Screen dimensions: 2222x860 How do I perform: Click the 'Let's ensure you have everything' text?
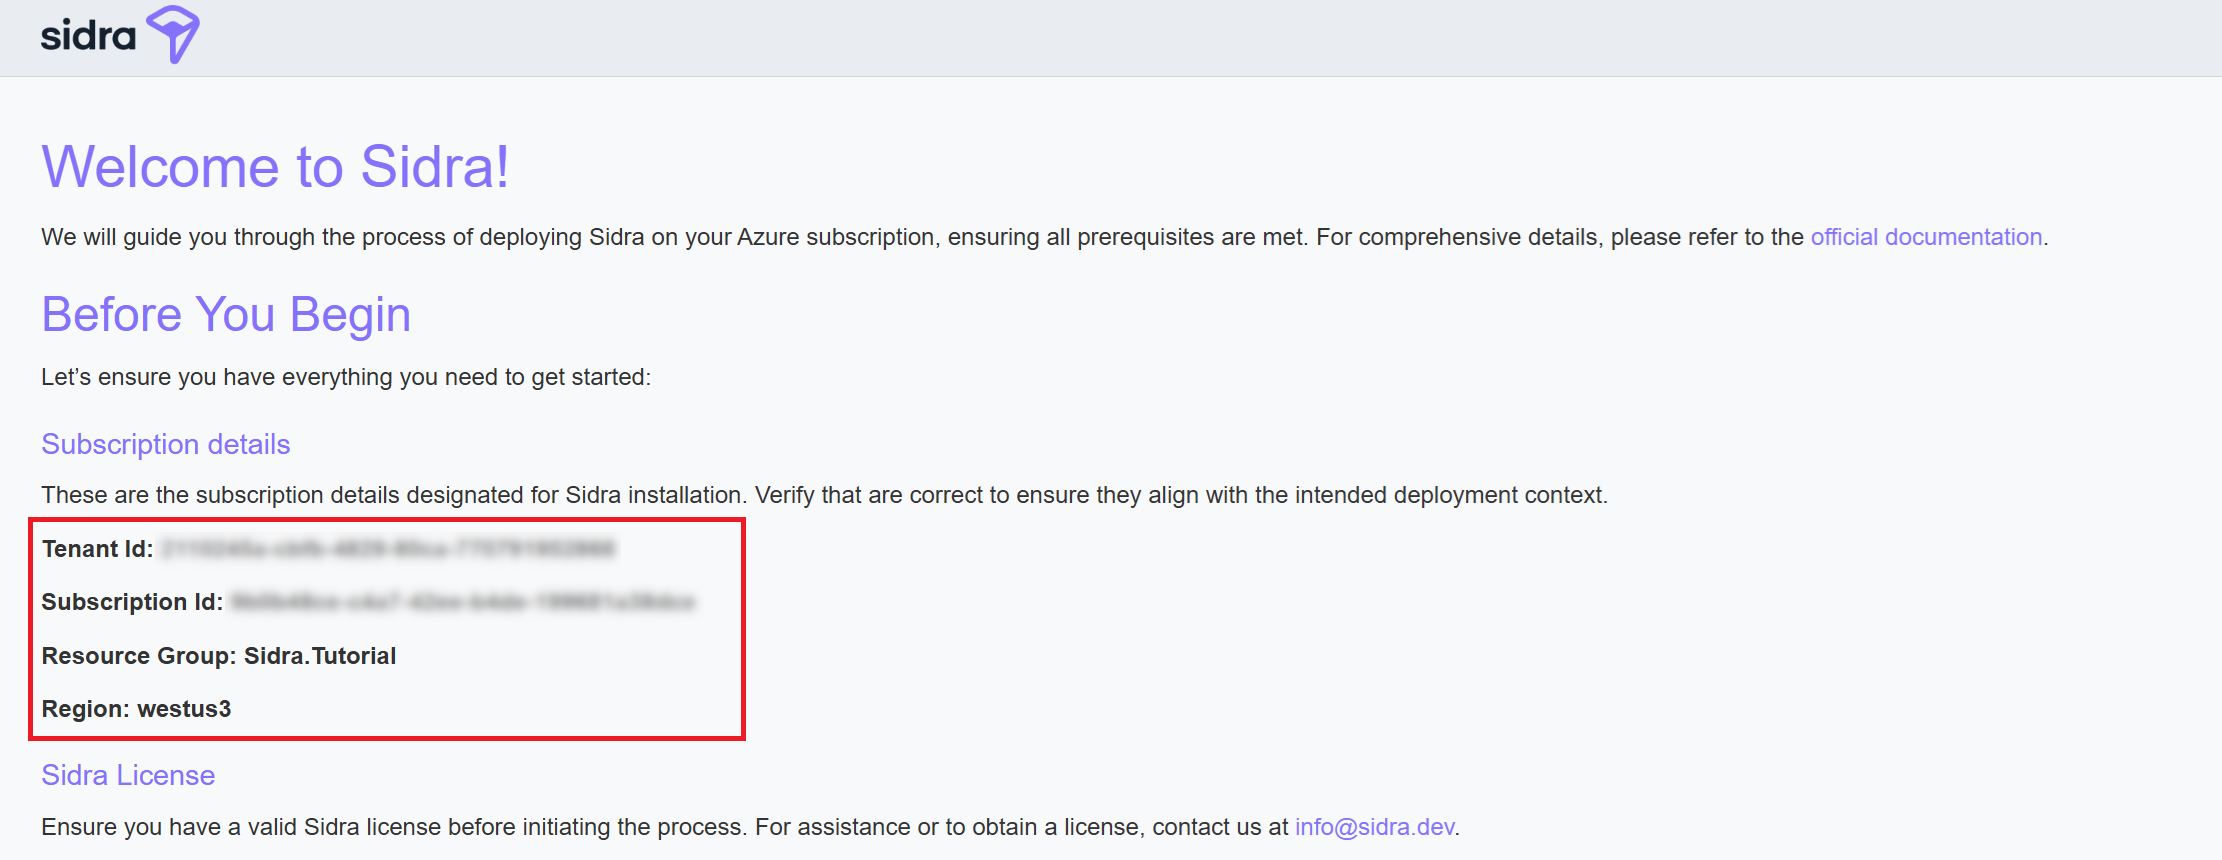(346, 377)
